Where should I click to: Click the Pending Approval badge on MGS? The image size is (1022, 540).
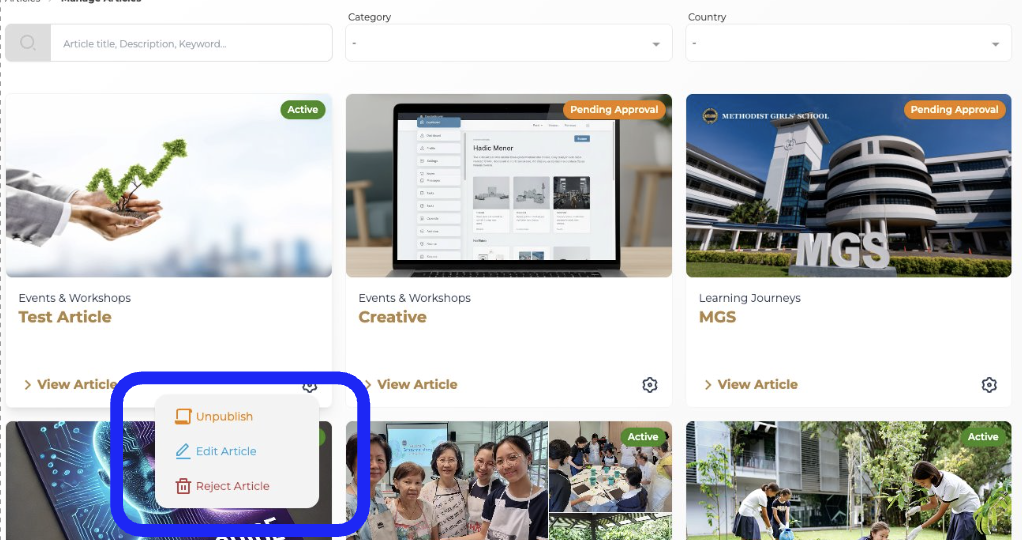pyautogui.click(x=954, y=110)
